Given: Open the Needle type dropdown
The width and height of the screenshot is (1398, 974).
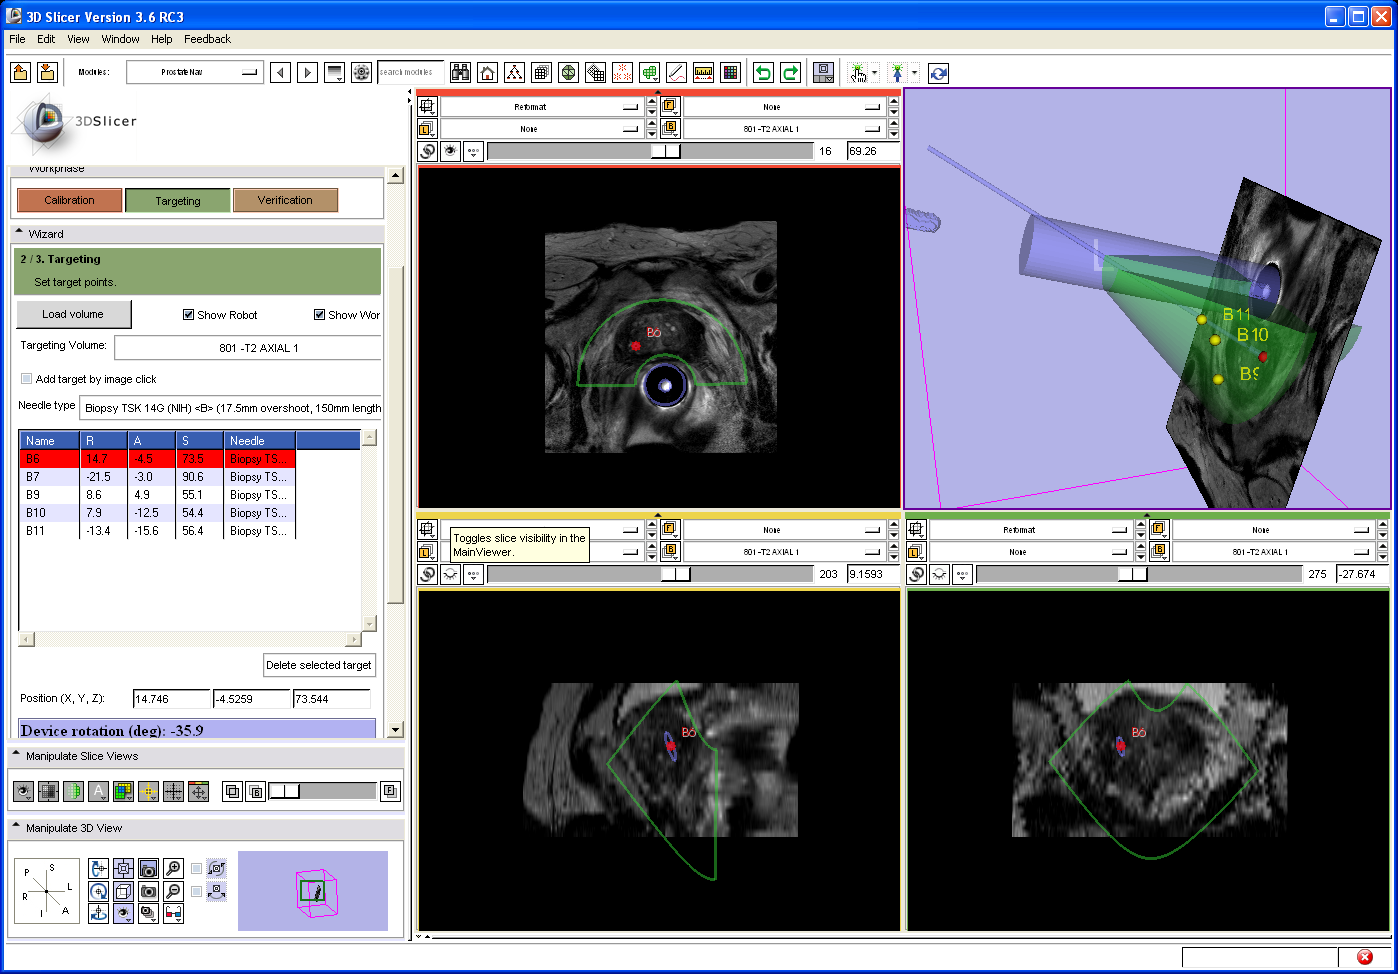Looking at the screenshot, I should click(231, 407).
